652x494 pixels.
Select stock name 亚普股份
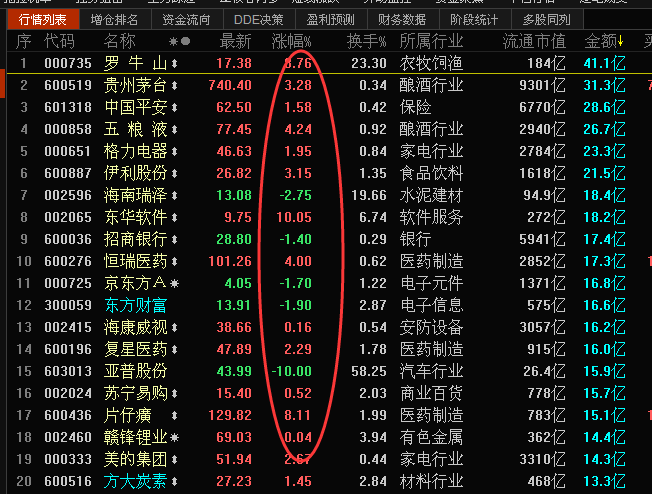click(x=136, y=371)
